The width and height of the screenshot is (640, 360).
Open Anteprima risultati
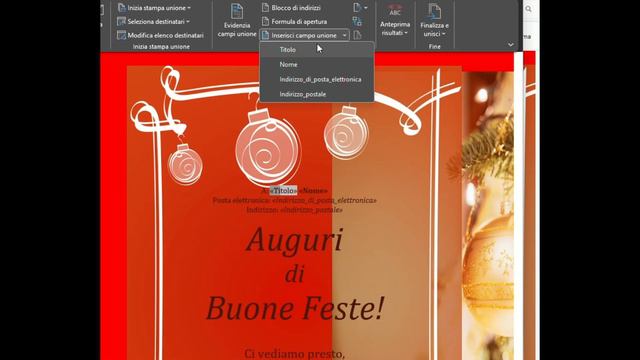[395, 21]
